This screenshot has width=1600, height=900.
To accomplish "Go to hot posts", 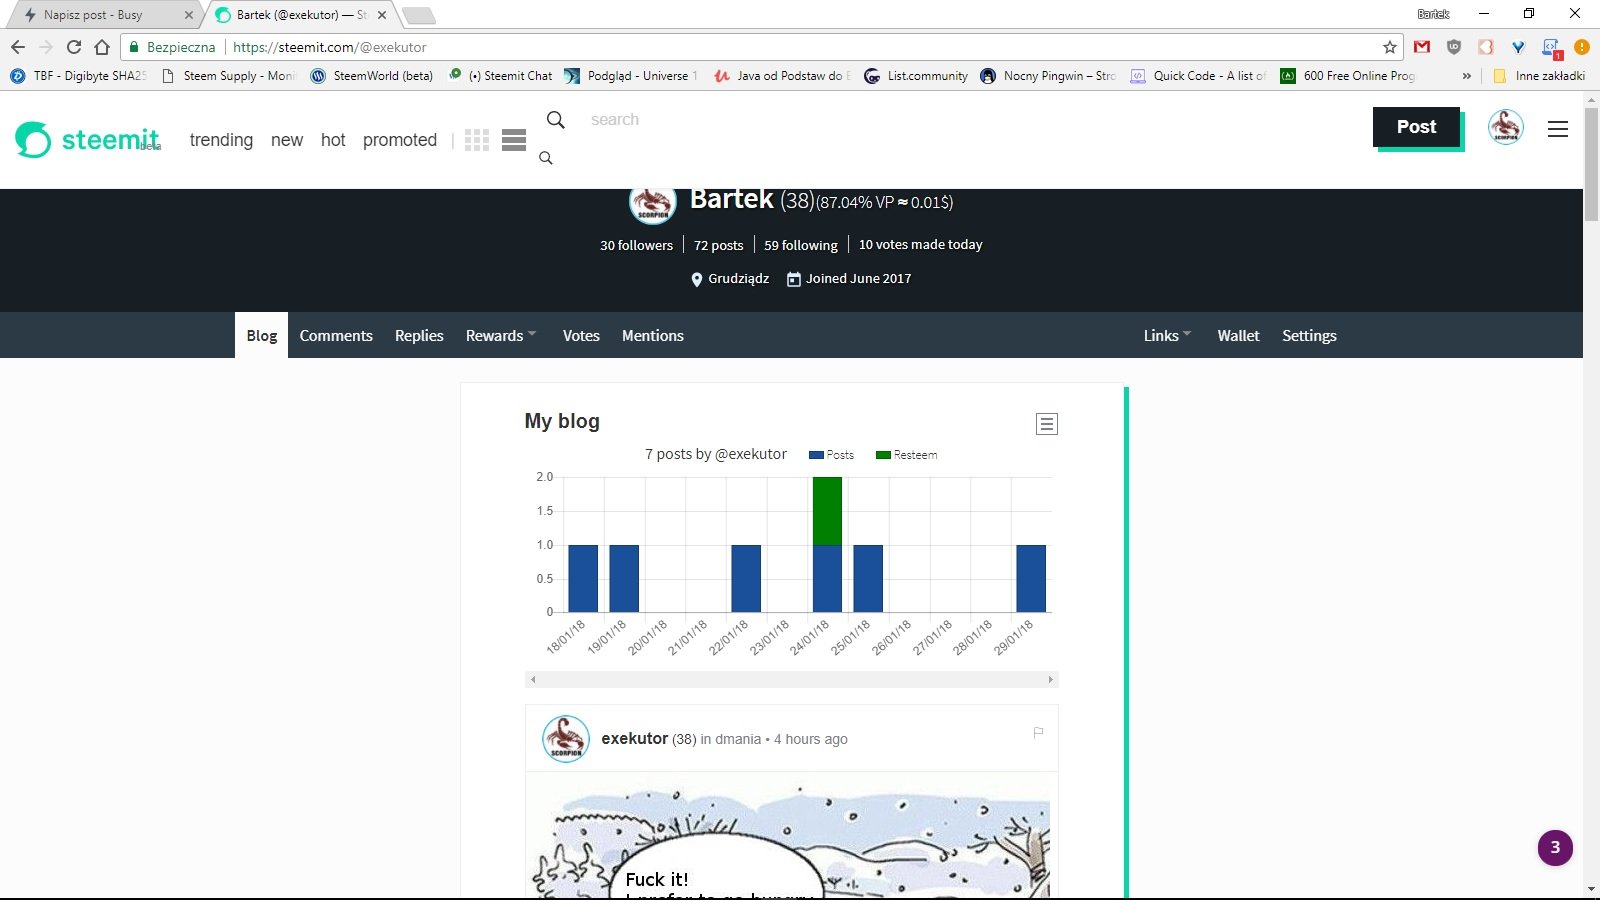I will [x=333, y=140].
